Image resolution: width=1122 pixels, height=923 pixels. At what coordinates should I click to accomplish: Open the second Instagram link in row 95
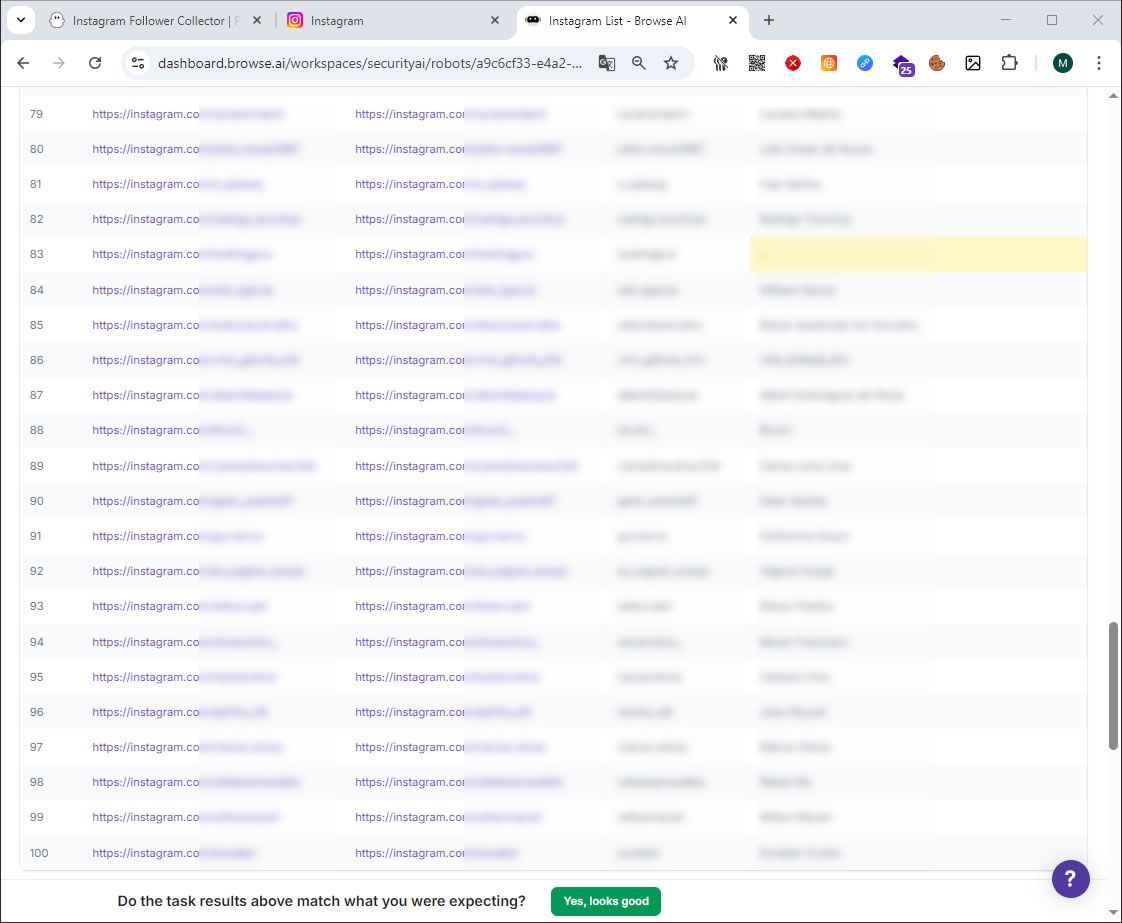coord(448,677)
